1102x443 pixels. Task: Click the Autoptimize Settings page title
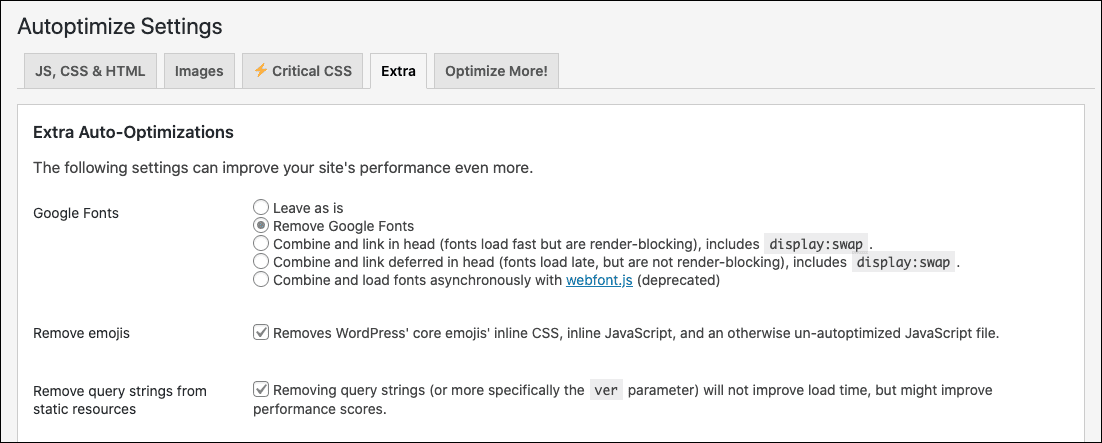(x=119, y=27)
